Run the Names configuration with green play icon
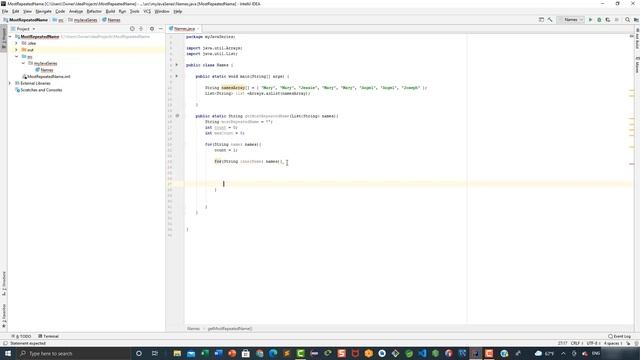This screenshot has height=360, width=640. (590, 20)
